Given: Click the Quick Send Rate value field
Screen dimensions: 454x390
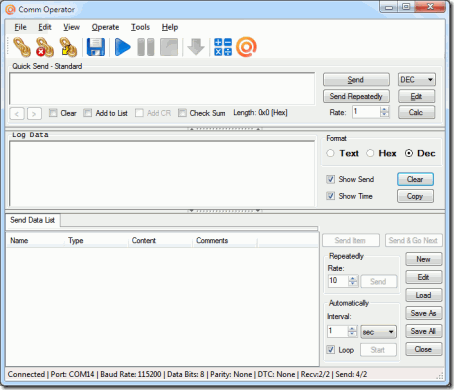Looking at the screenshot, I should click(366, 112).
